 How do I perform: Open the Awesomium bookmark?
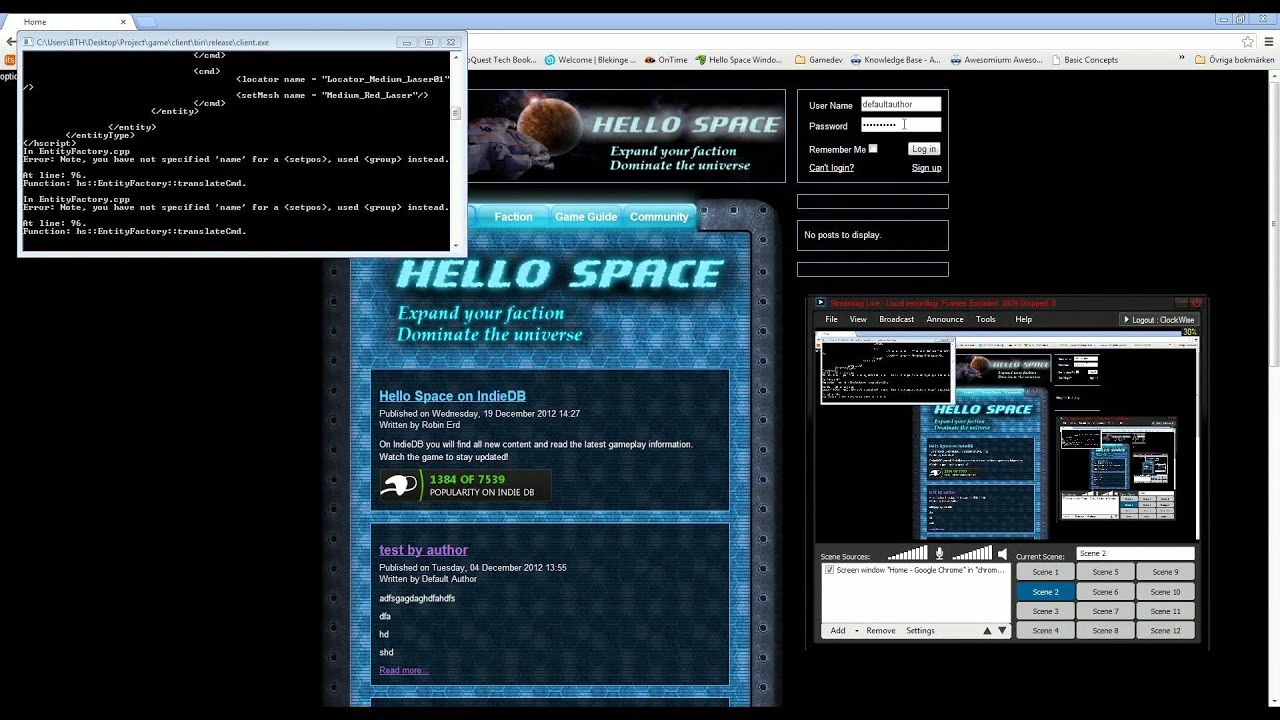[996, 60]
